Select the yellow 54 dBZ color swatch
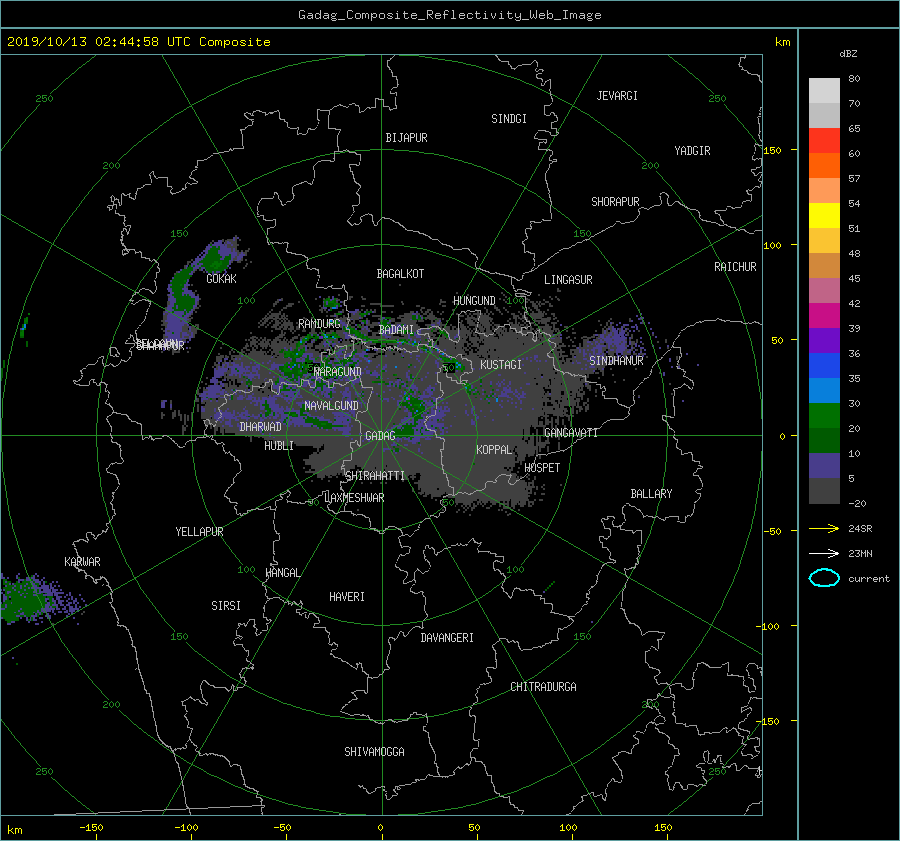The height and width of the screenshot is (841, 900). [824, 215]
